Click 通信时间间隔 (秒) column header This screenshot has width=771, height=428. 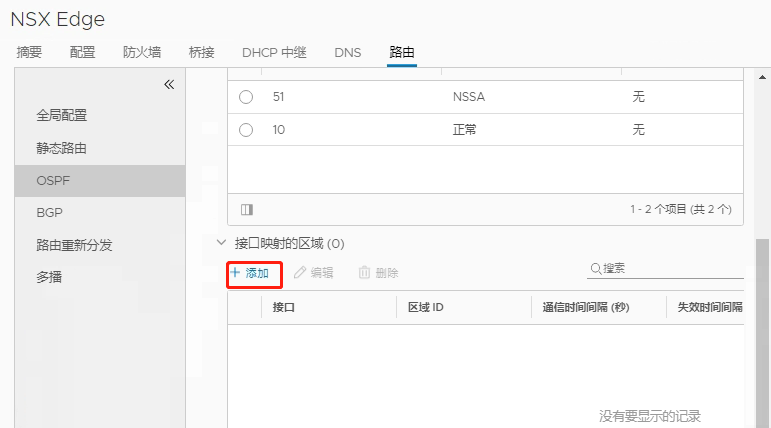pos(586,307)
